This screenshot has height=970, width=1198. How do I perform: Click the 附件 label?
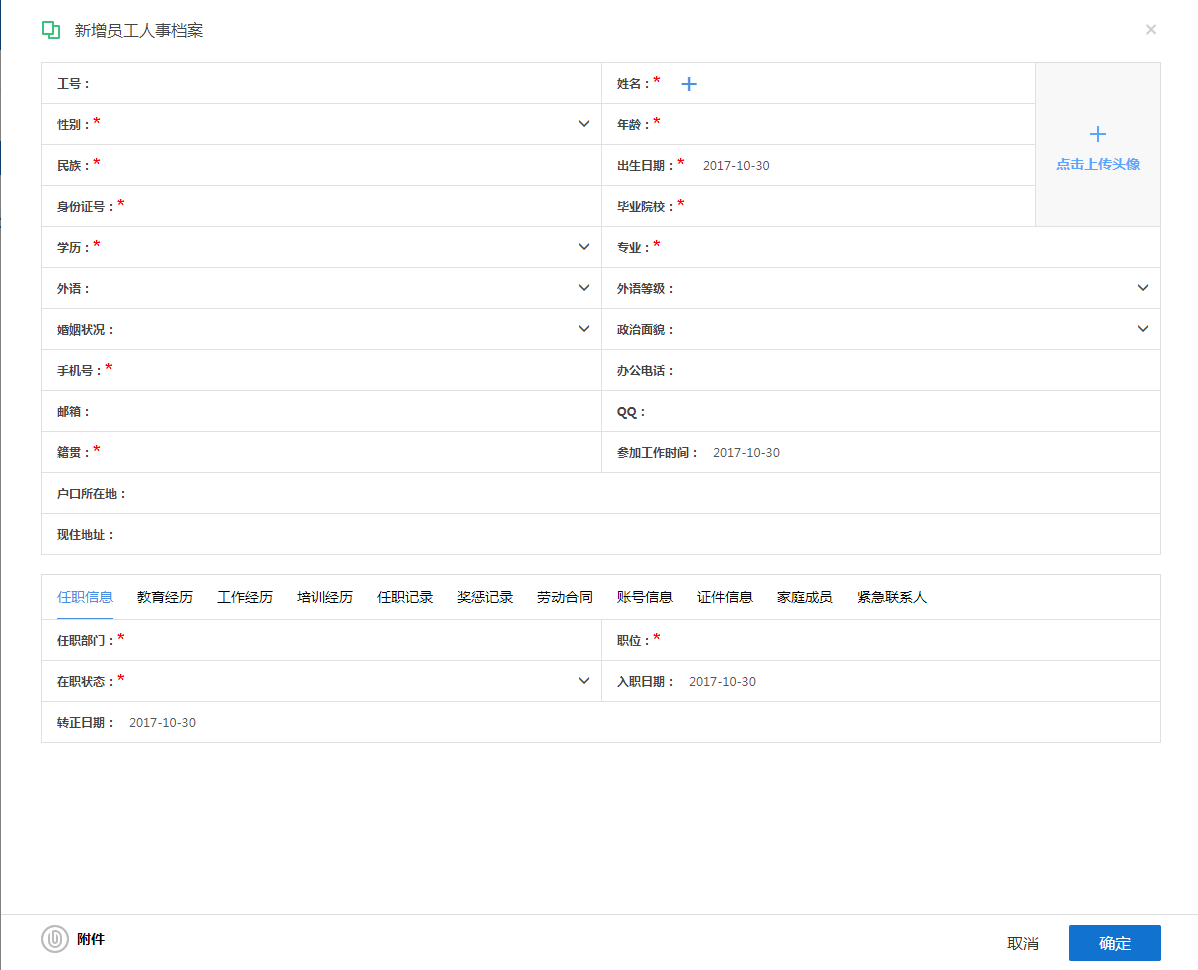click(91, 939)
